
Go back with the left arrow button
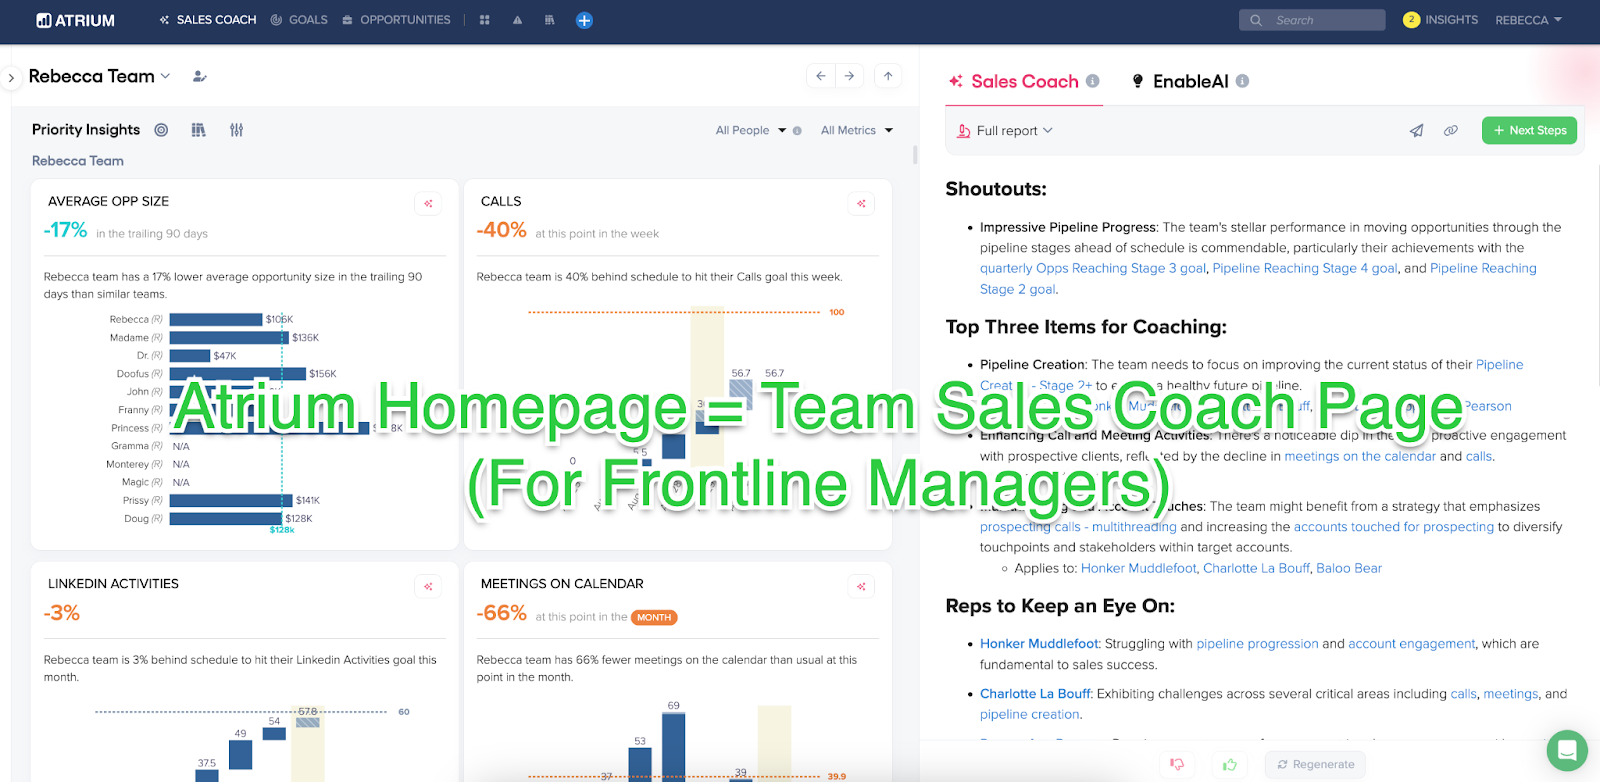tap(821, 76)
